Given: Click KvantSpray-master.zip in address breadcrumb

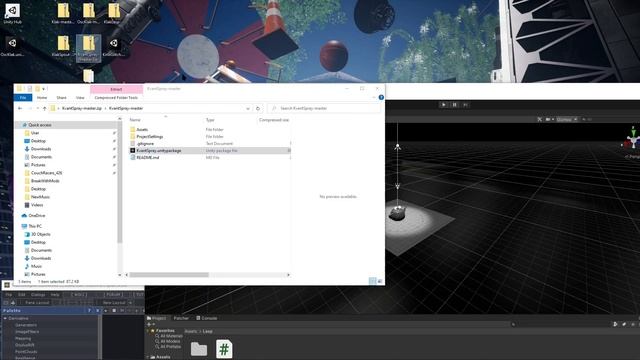Looking at the screenshot, I should pos(82,108).
